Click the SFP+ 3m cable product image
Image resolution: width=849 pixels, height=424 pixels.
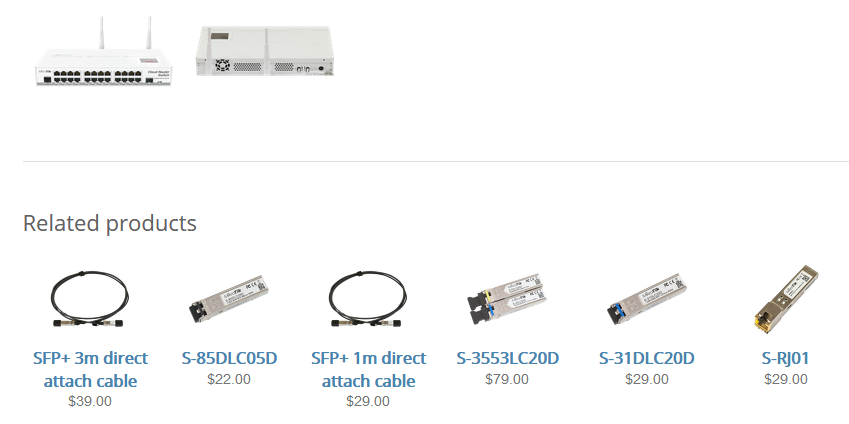(x=90, y=299)
